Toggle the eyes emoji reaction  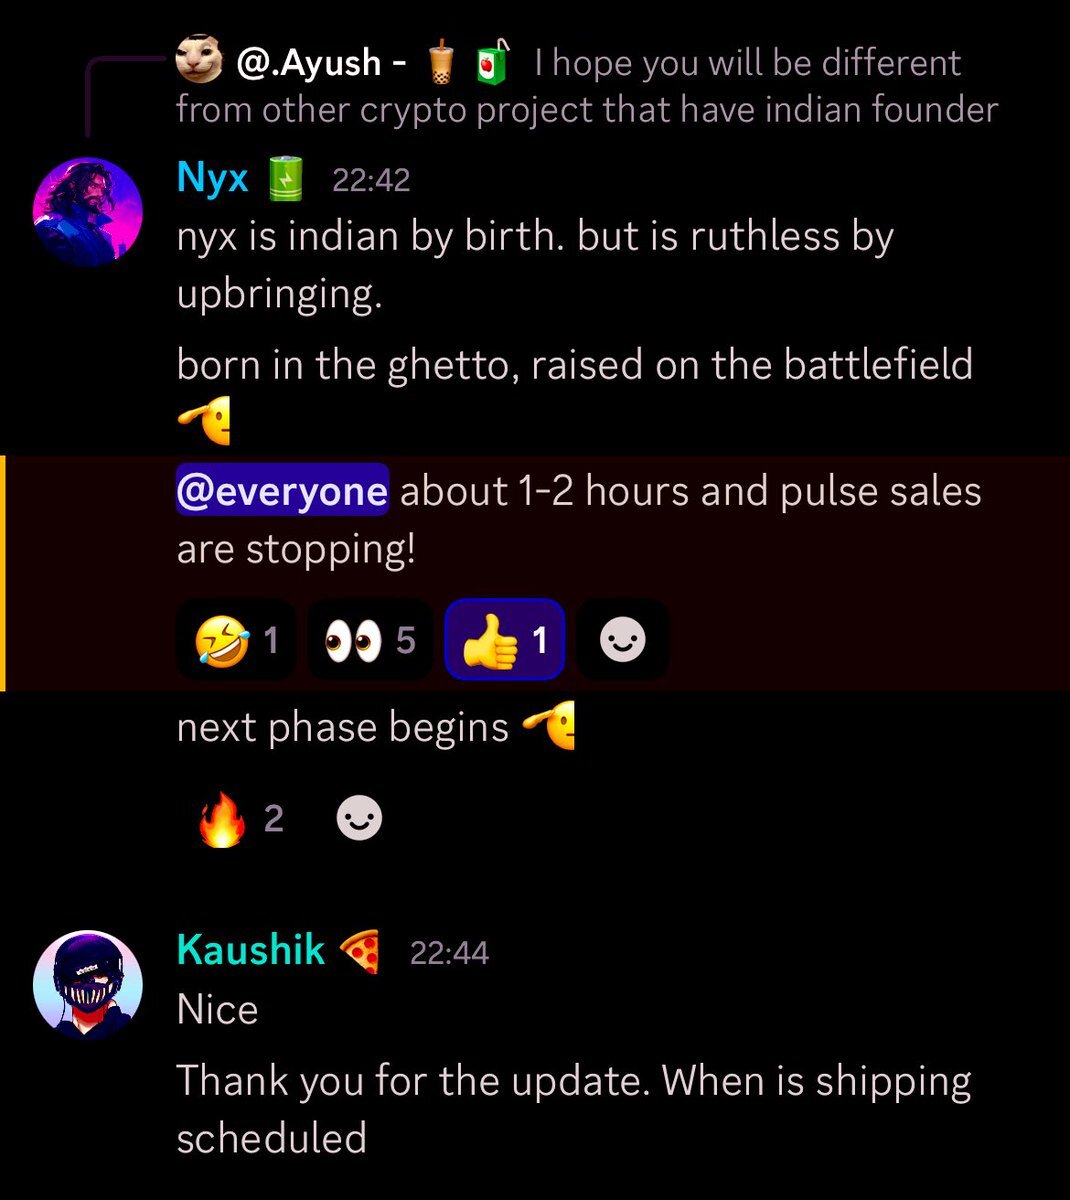click(x=370, y=640)
